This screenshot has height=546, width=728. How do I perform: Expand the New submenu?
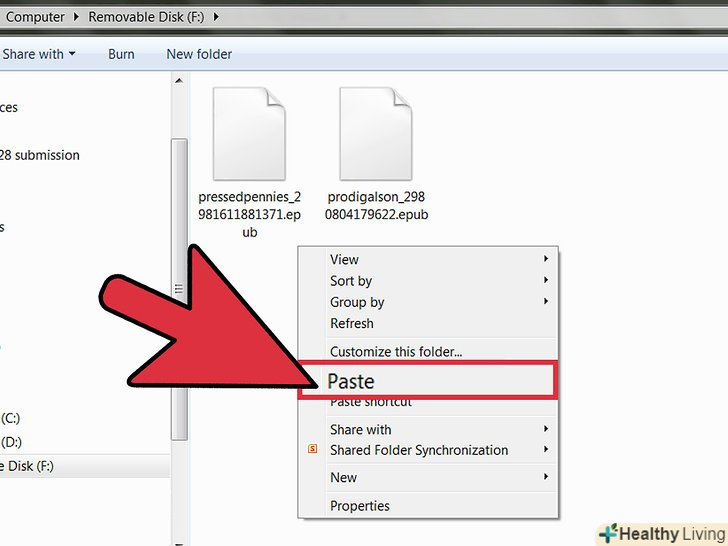pyautogui.click(x=343, y=478)
